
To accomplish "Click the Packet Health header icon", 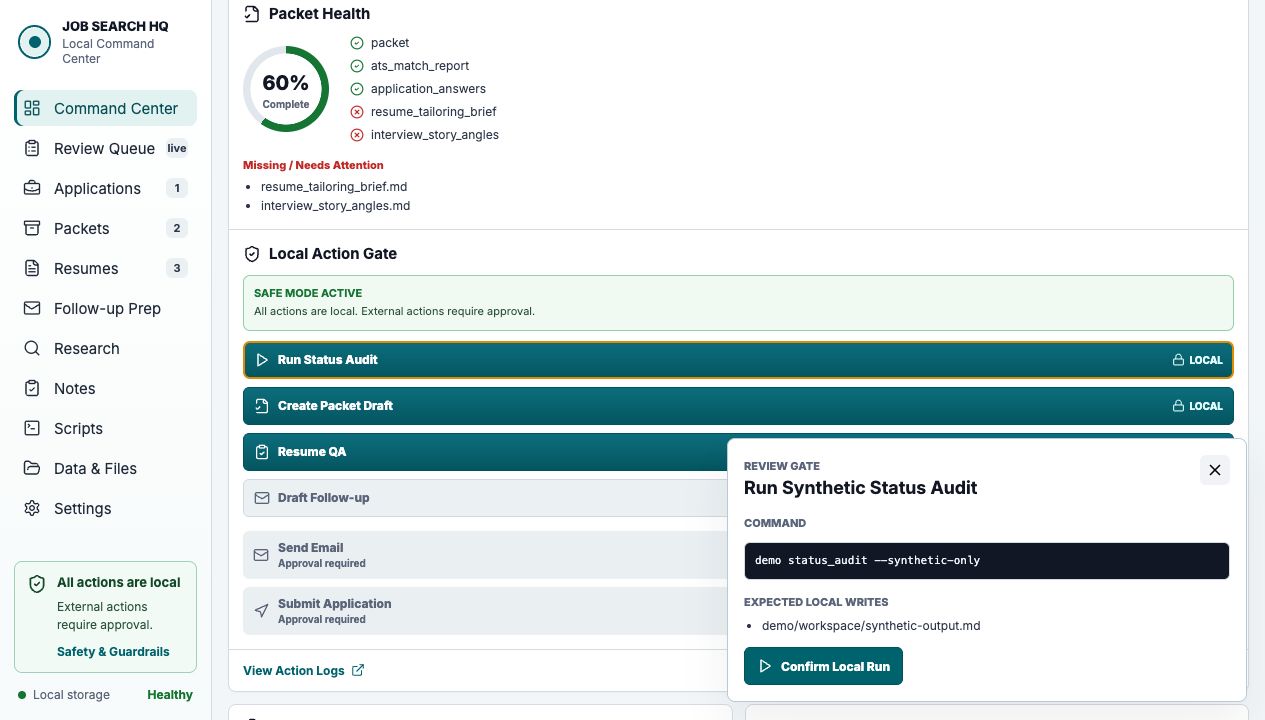I will click(x=252, y=14).
